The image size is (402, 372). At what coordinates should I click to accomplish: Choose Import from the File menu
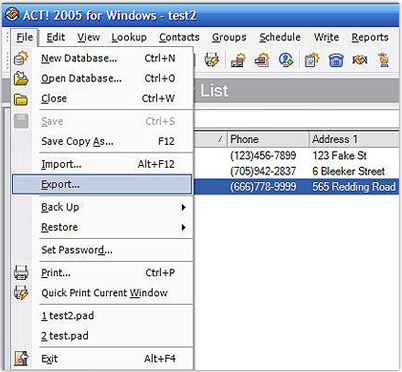[x=102, y=164]
